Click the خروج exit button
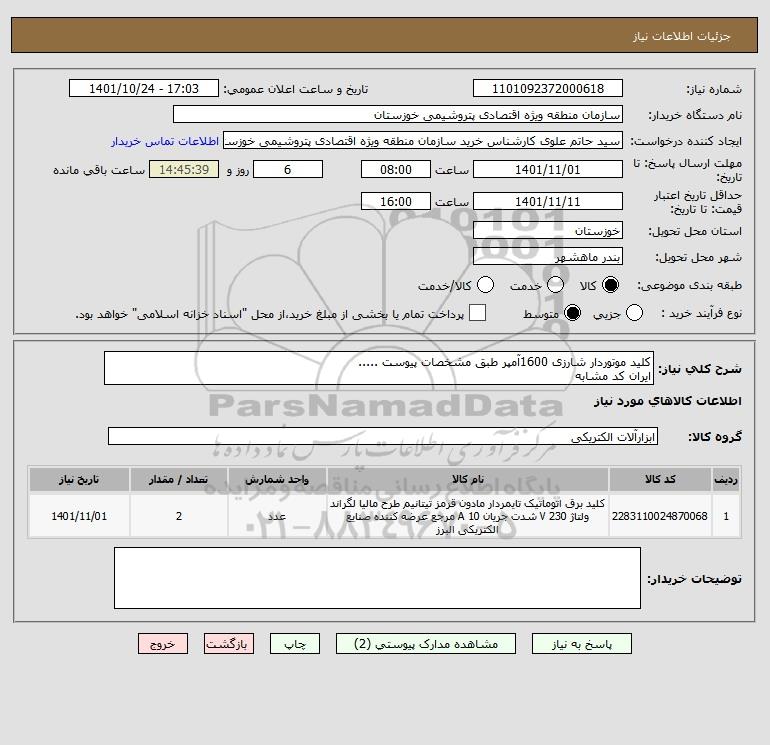The image size is (770, 745). pyautogui.click(x=163, y=644)
